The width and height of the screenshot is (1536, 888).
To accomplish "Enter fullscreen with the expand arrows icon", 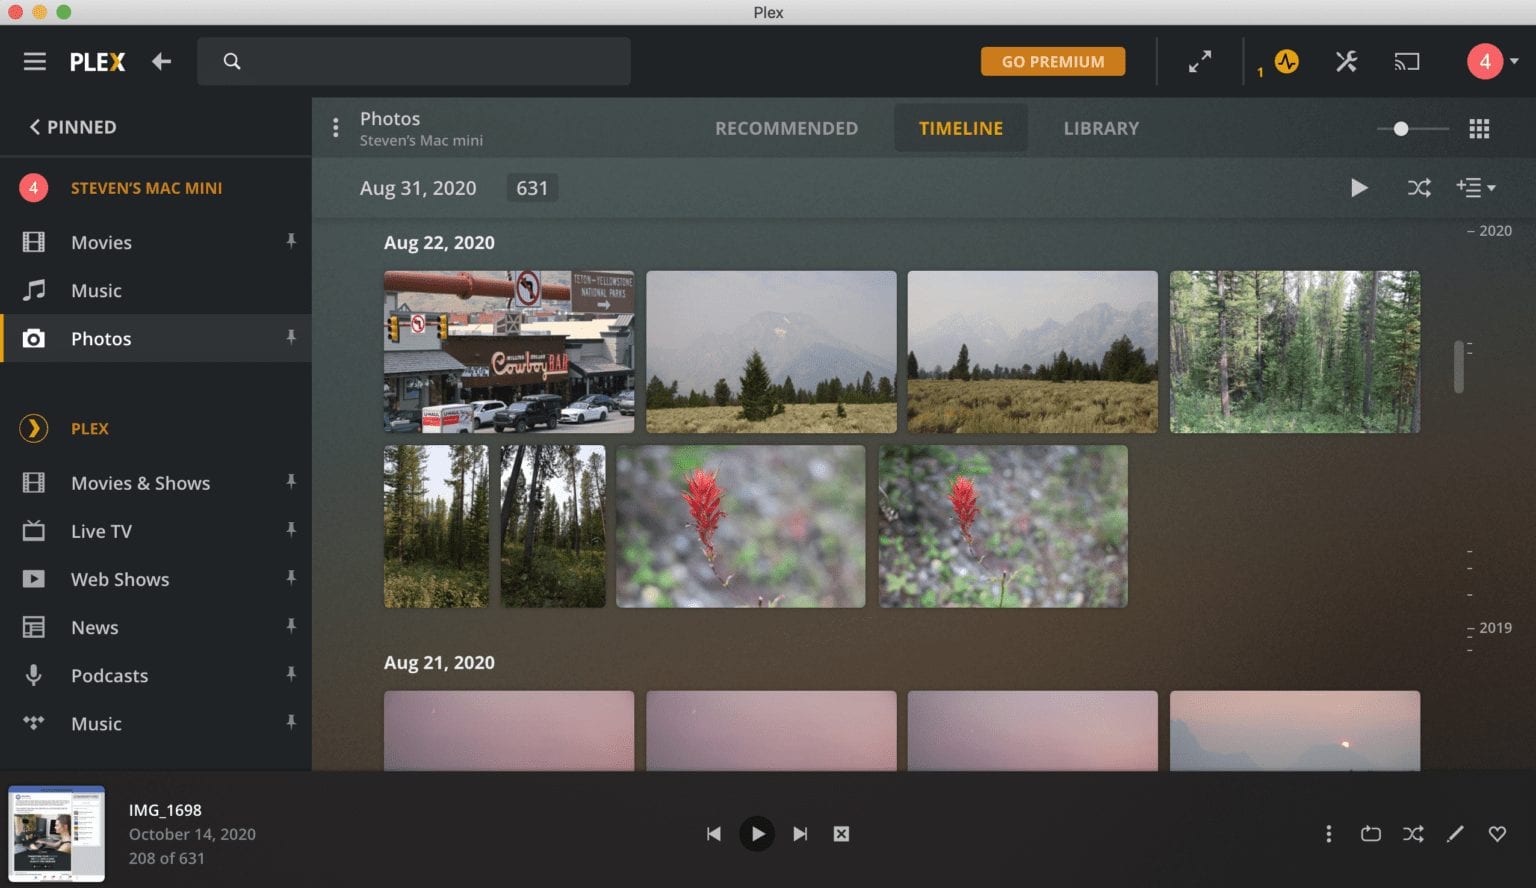I will (x=1199, y=61).
